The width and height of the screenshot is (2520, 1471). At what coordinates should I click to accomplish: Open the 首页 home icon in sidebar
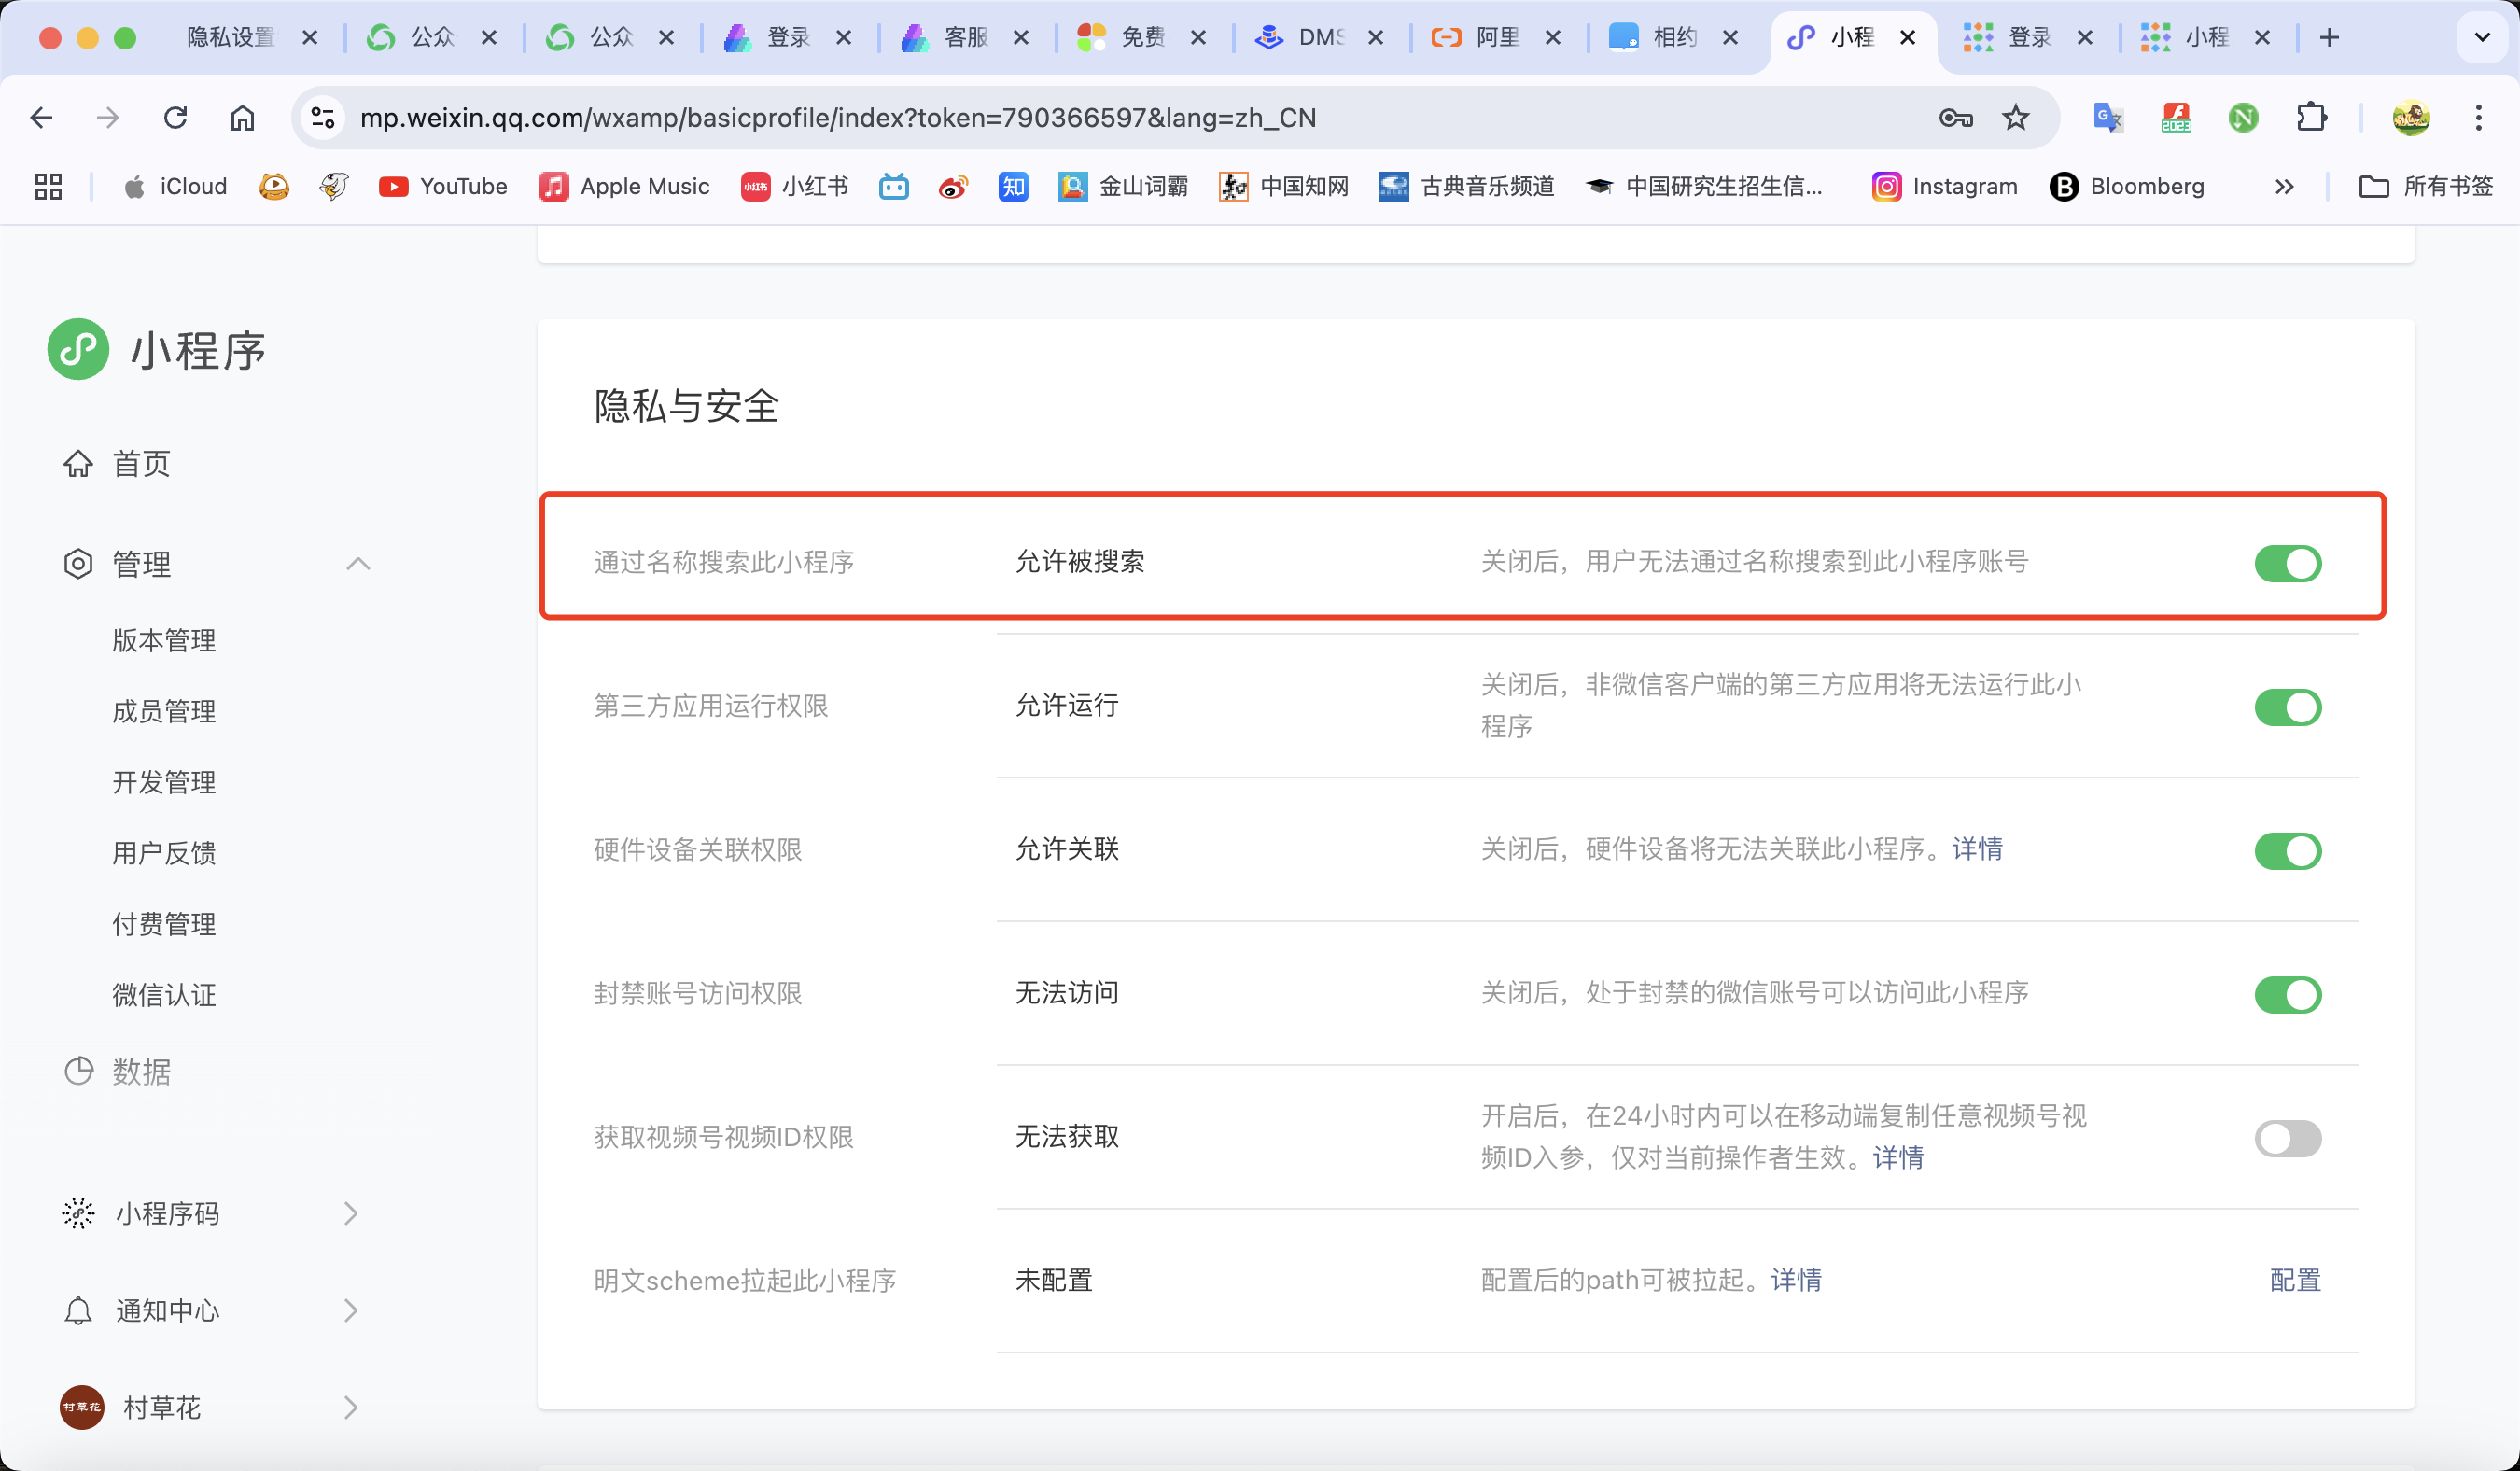click(78, 464)
